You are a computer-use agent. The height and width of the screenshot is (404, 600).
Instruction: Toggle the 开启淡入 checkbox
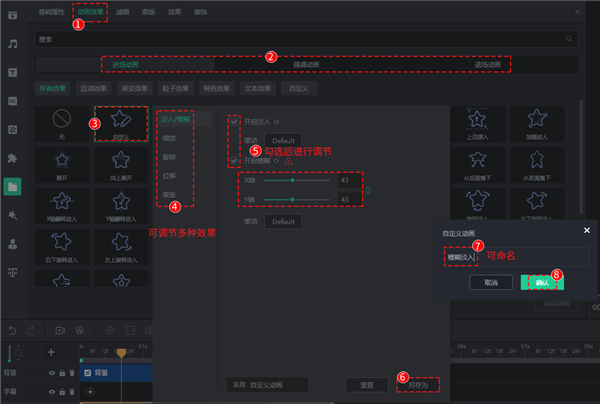click(x=234, y=121)
